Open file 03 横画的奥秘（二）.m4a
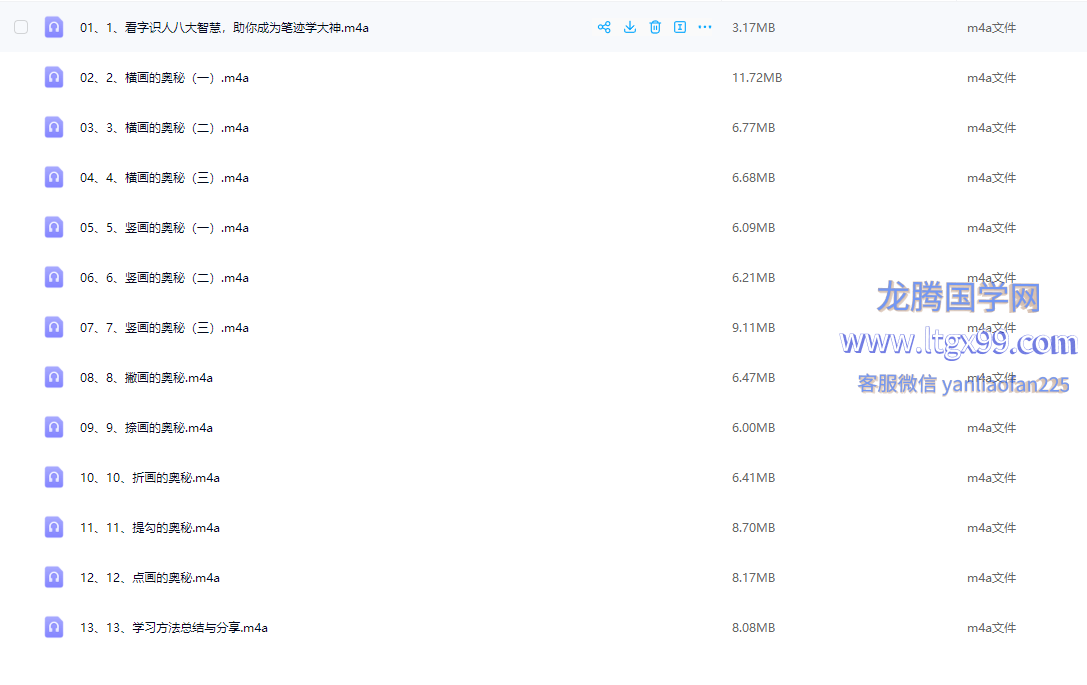Image resolution: width=1087 pixels, height=685 pixels. (164, 128)
